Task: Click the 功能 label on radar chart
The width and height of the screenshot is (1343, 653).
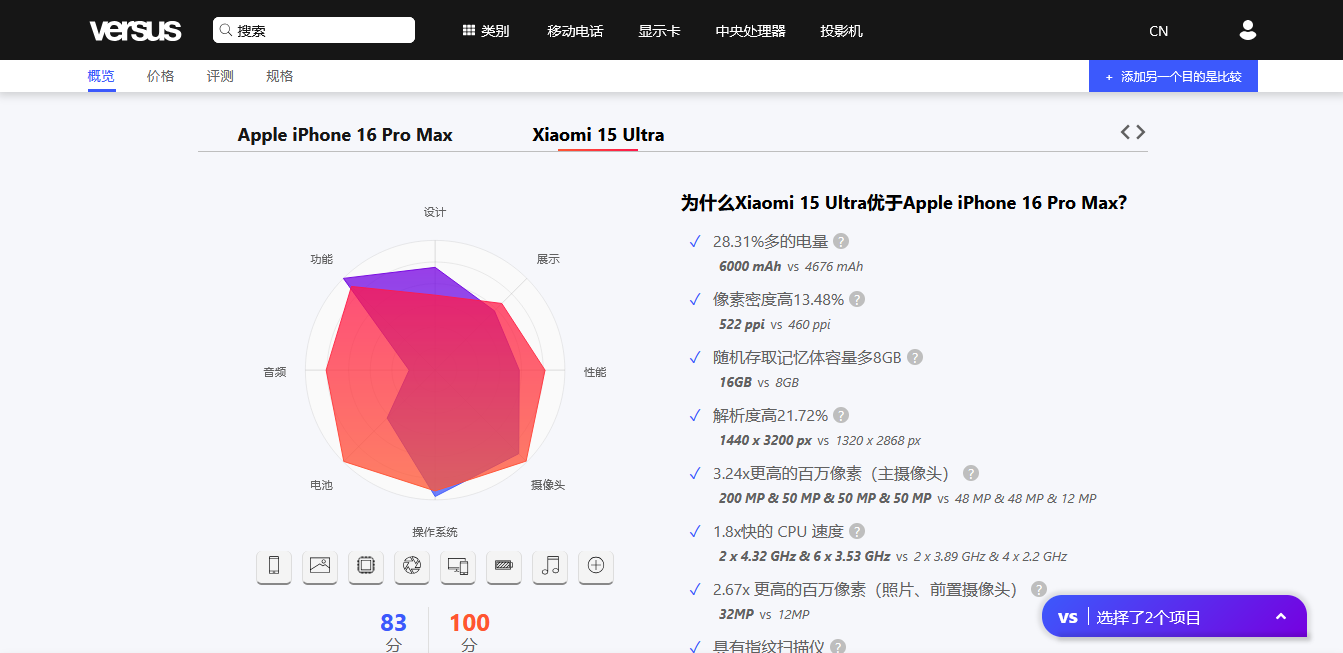Action: click(321, 259)
